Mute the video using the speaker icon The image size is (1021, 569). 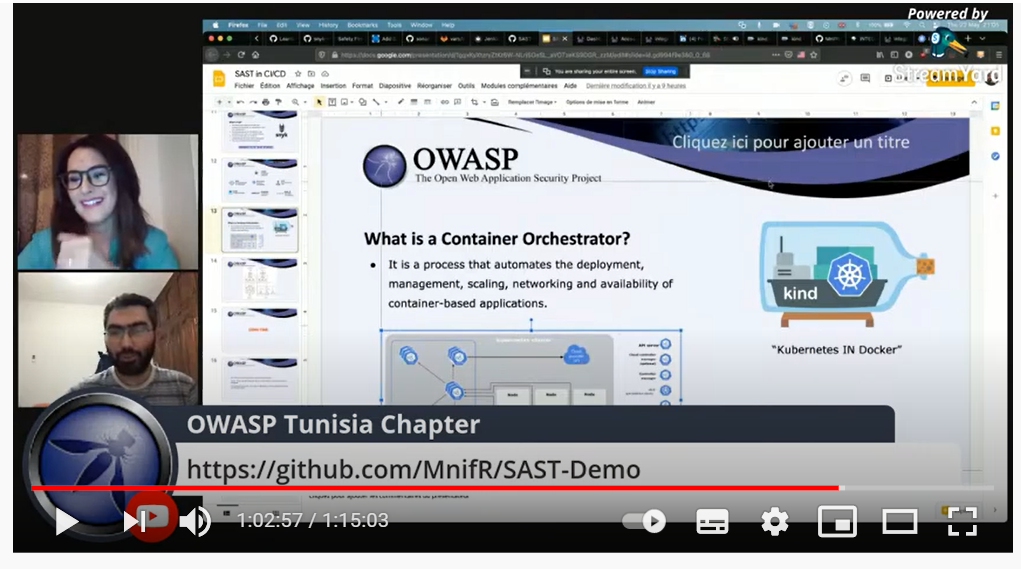click(x=195, y=521)
